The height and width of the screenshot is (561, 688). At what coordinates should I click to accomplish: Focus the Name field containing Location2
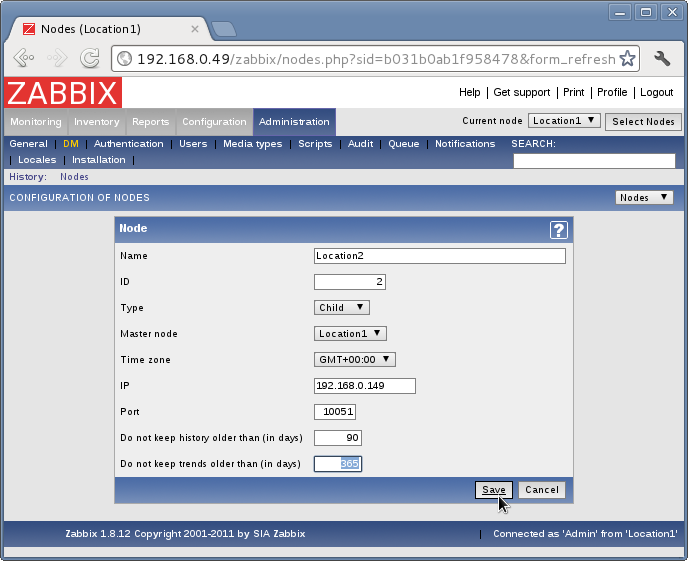pos(440,256)
